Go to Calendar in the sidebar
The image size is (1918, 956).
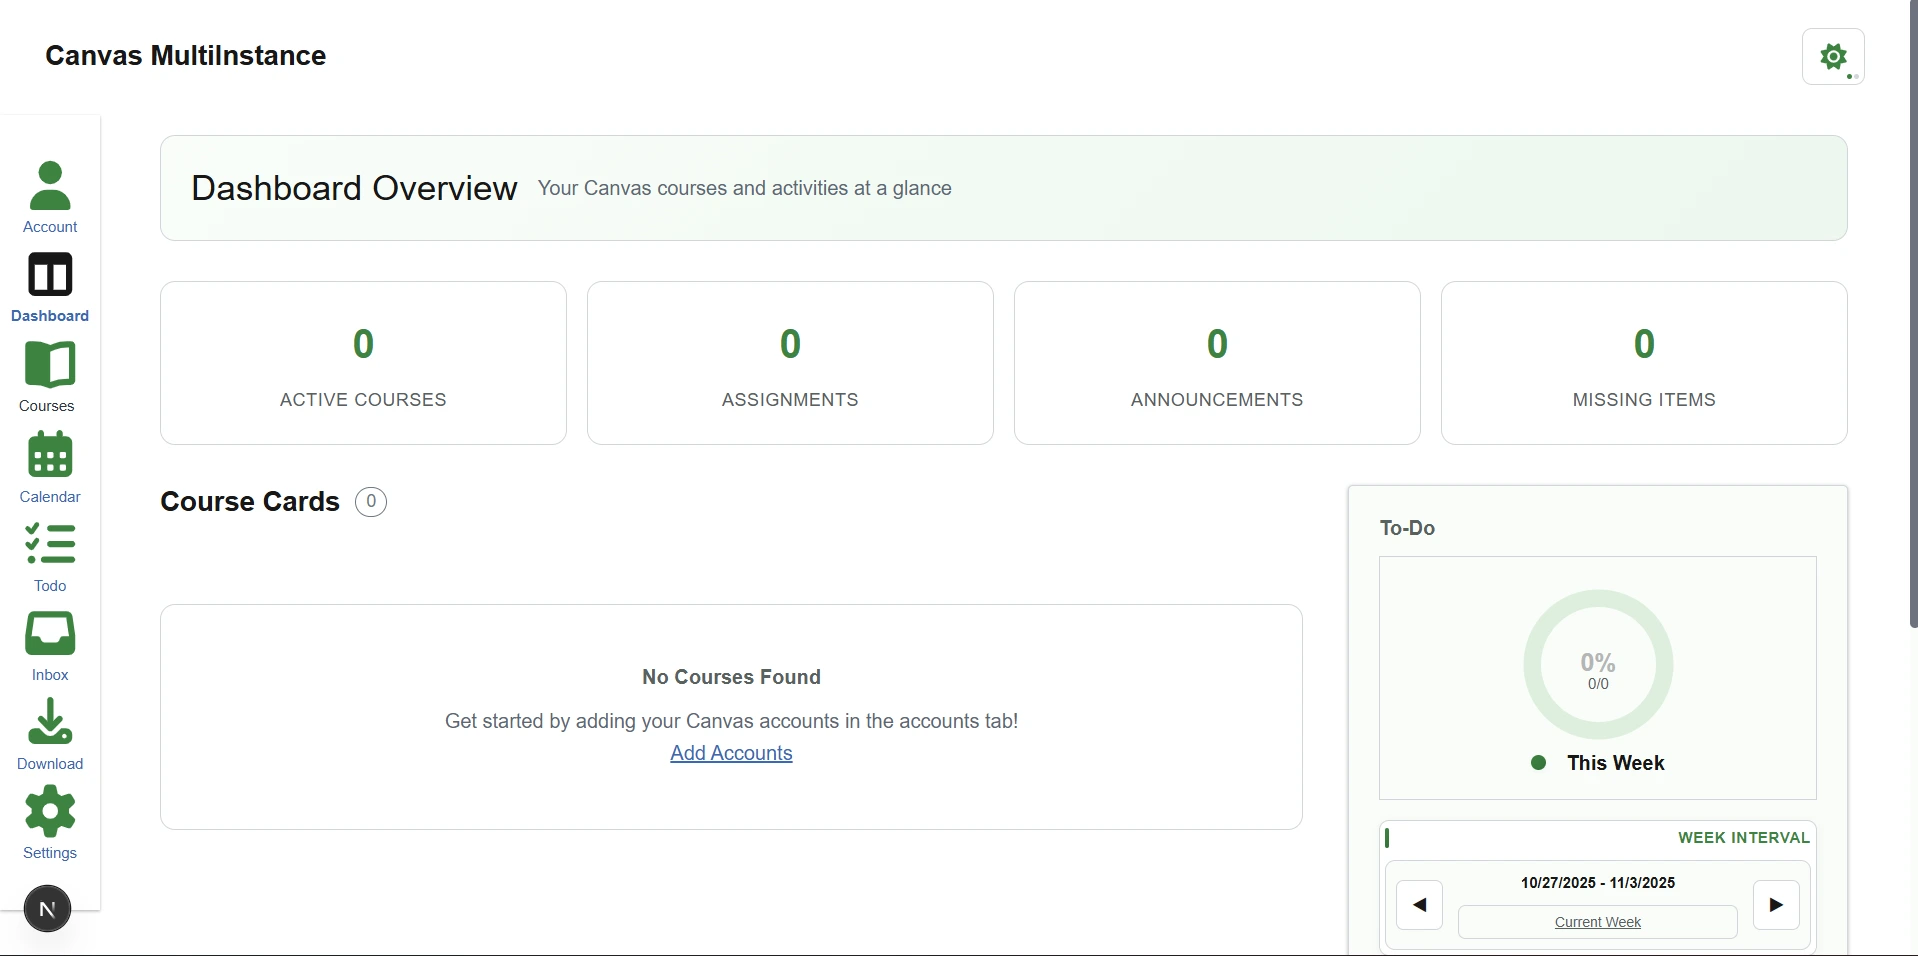50,467
